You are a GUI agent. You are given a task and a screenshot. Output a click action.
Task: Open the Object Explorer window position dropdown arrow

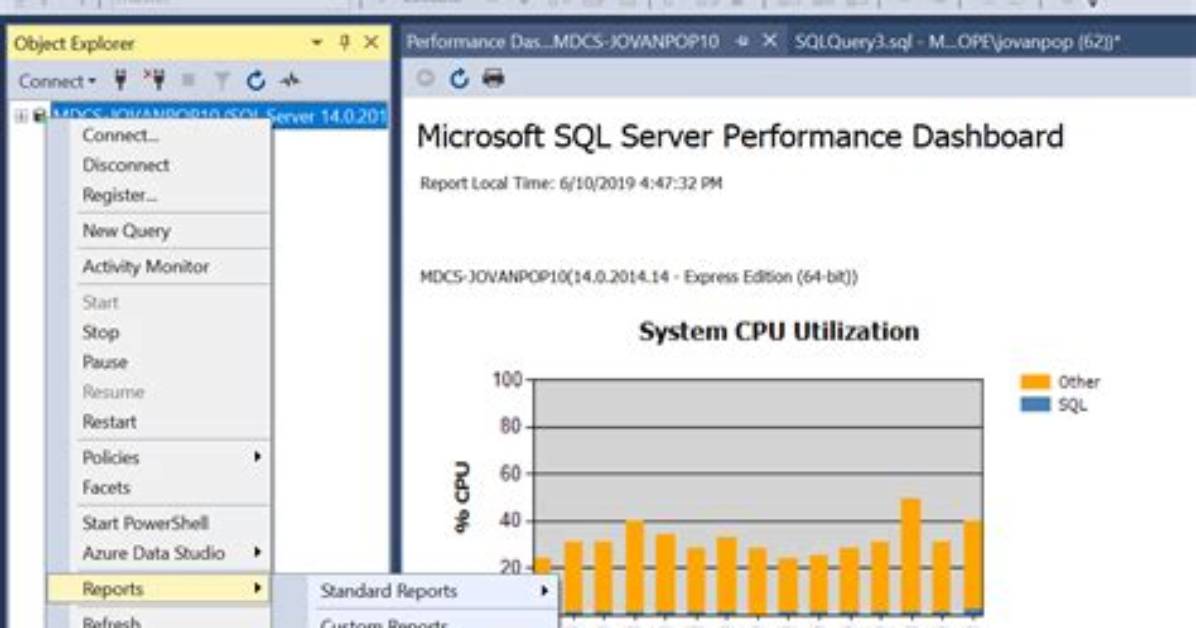tap(317, 43)
